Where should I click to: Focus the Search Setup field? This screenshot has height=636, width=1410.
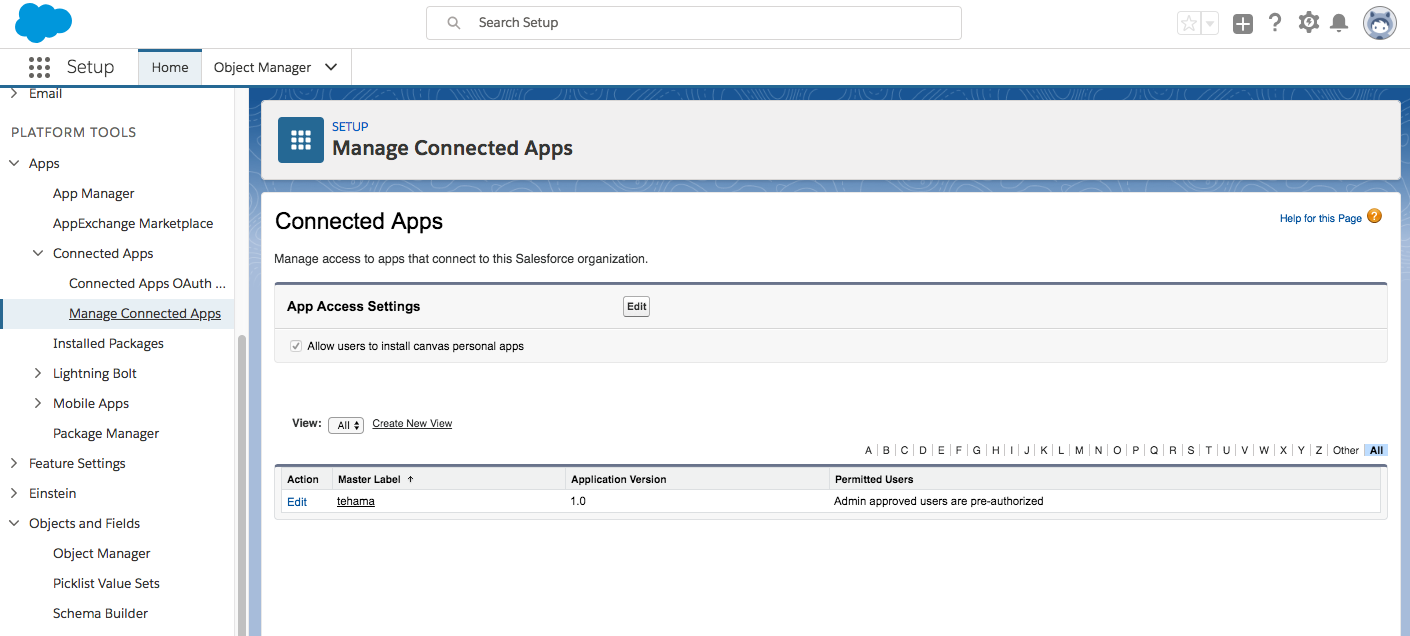click(693, 23)
